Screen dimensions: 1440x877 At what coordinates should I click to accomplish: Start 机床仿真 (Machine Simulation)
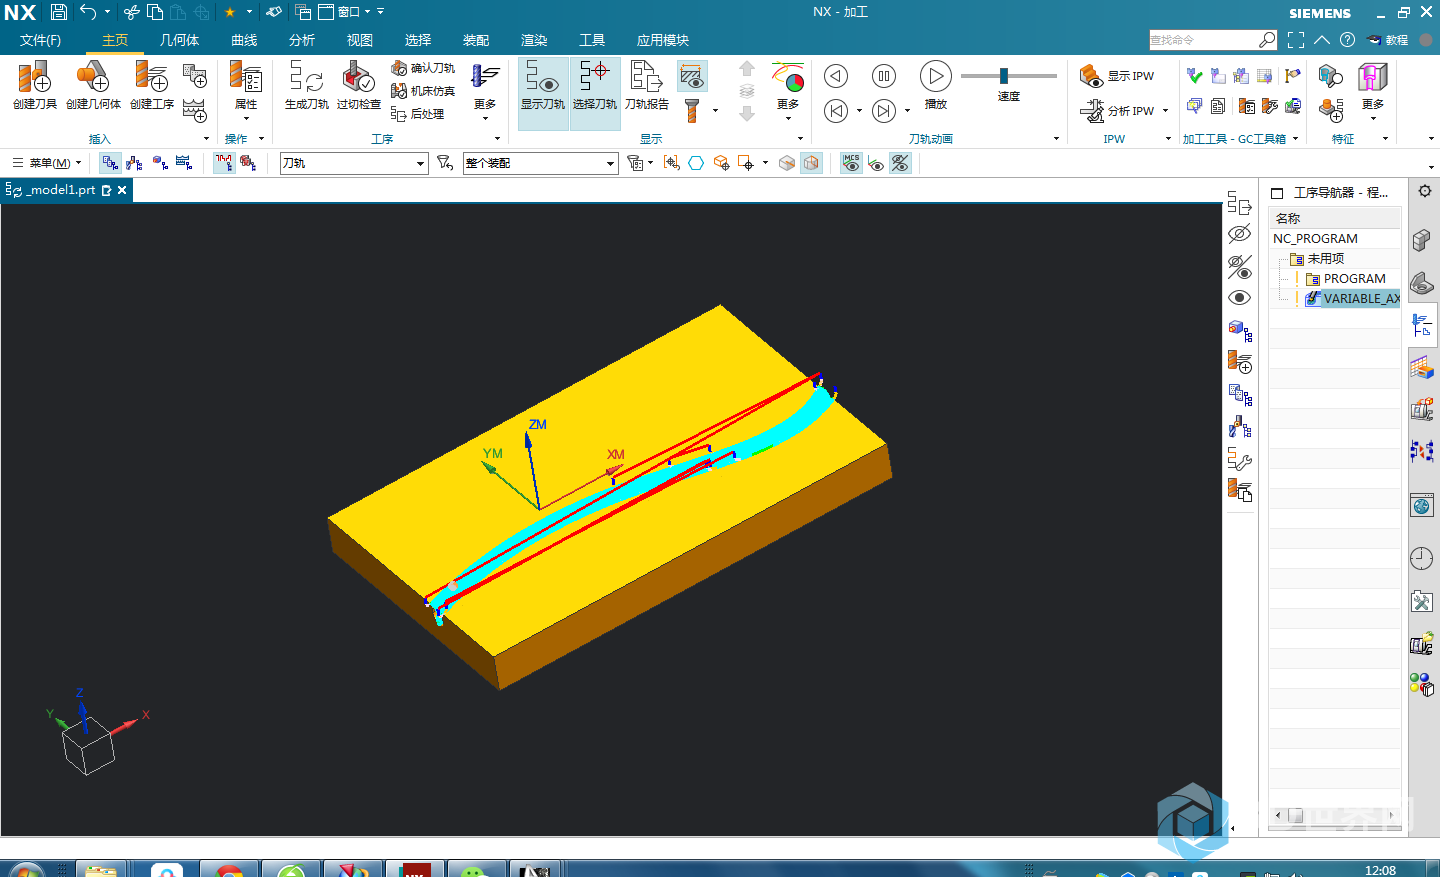point(423,91)
